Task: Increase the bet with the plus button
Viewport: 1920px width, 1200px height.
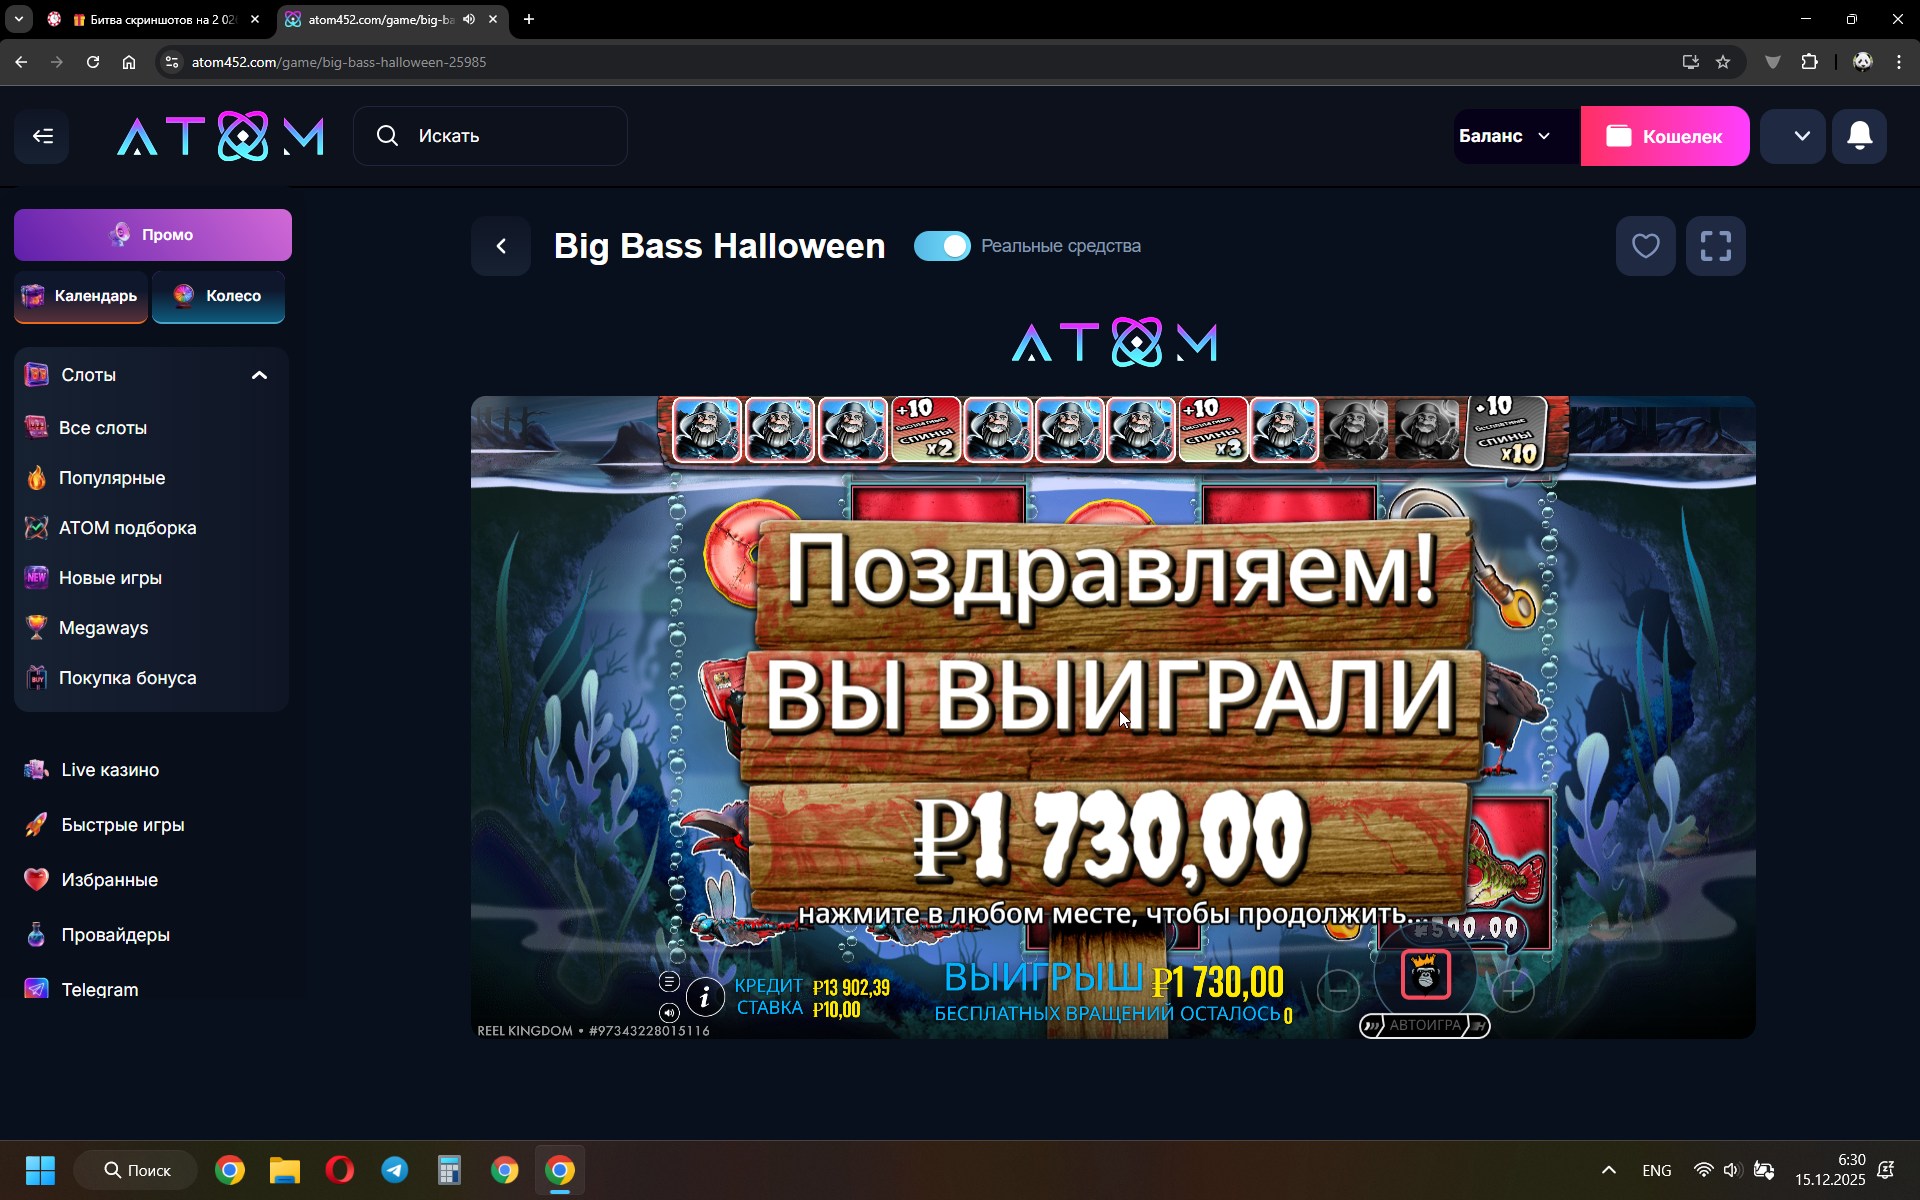Action: (x=1513, y=990)
